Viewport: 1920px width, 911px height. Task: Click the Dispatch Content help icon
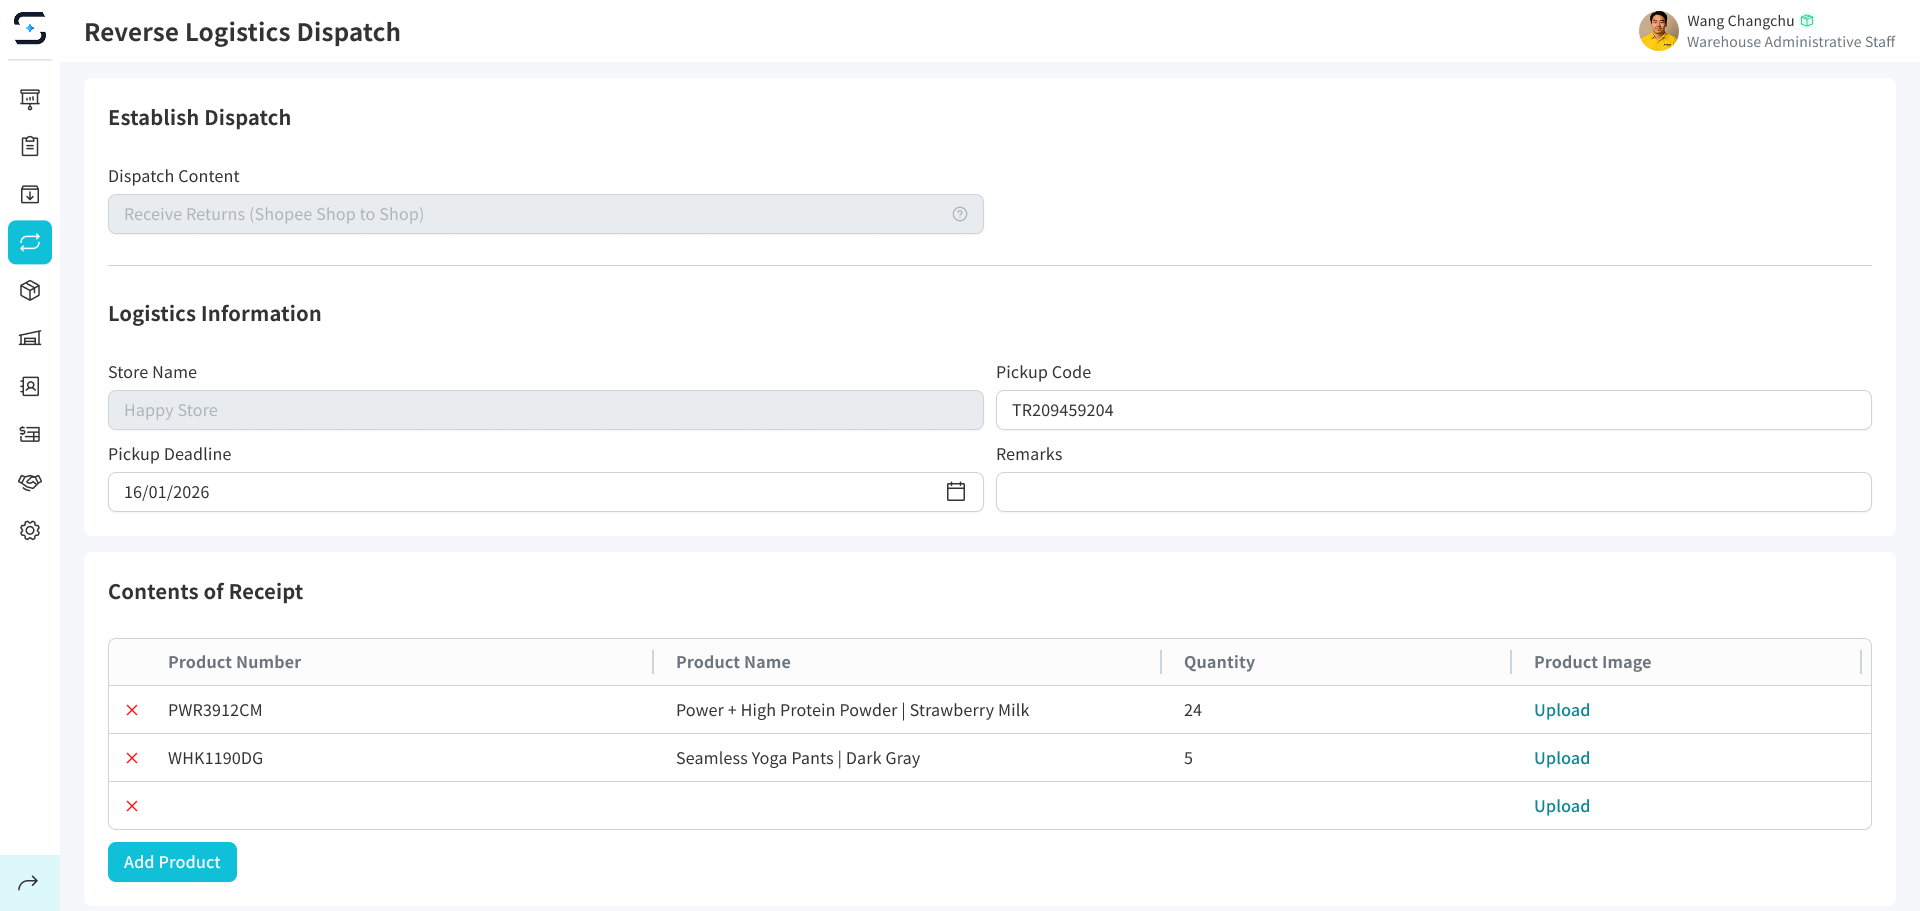pos(959,214)
